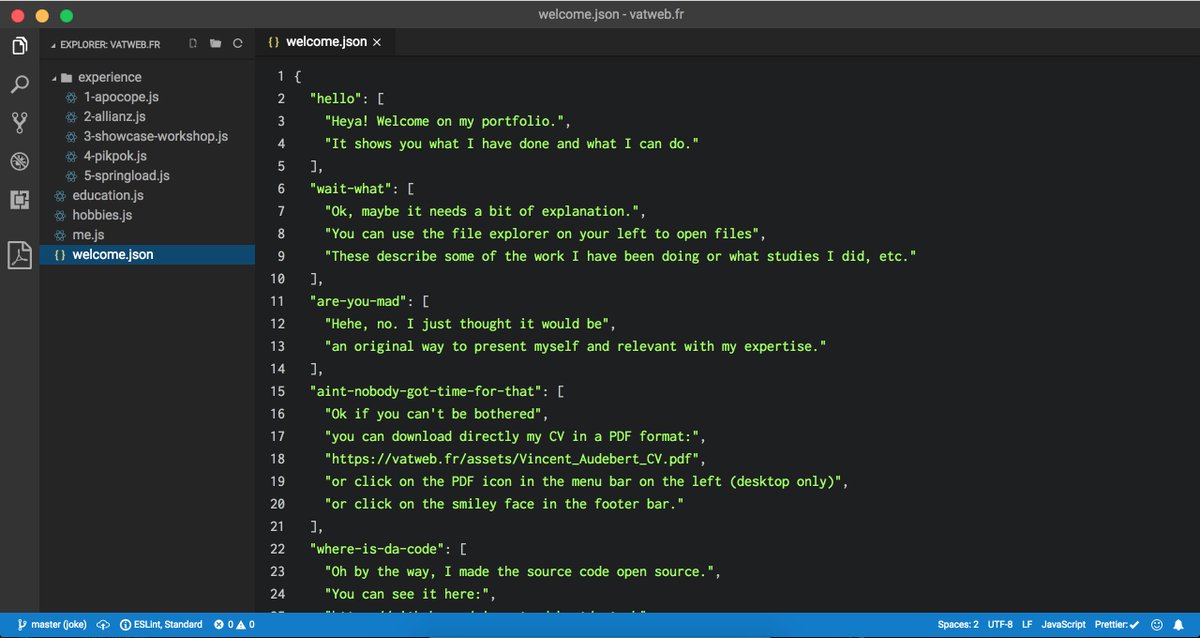Open education.js file
This screenshot has width=1200, height=638.
(x=108, y=195)
